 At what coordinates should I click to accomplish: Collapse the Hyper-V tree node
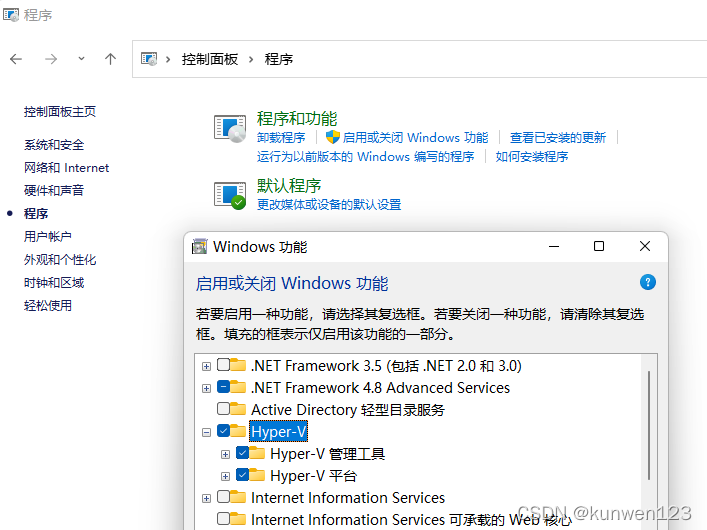point(206,433)
